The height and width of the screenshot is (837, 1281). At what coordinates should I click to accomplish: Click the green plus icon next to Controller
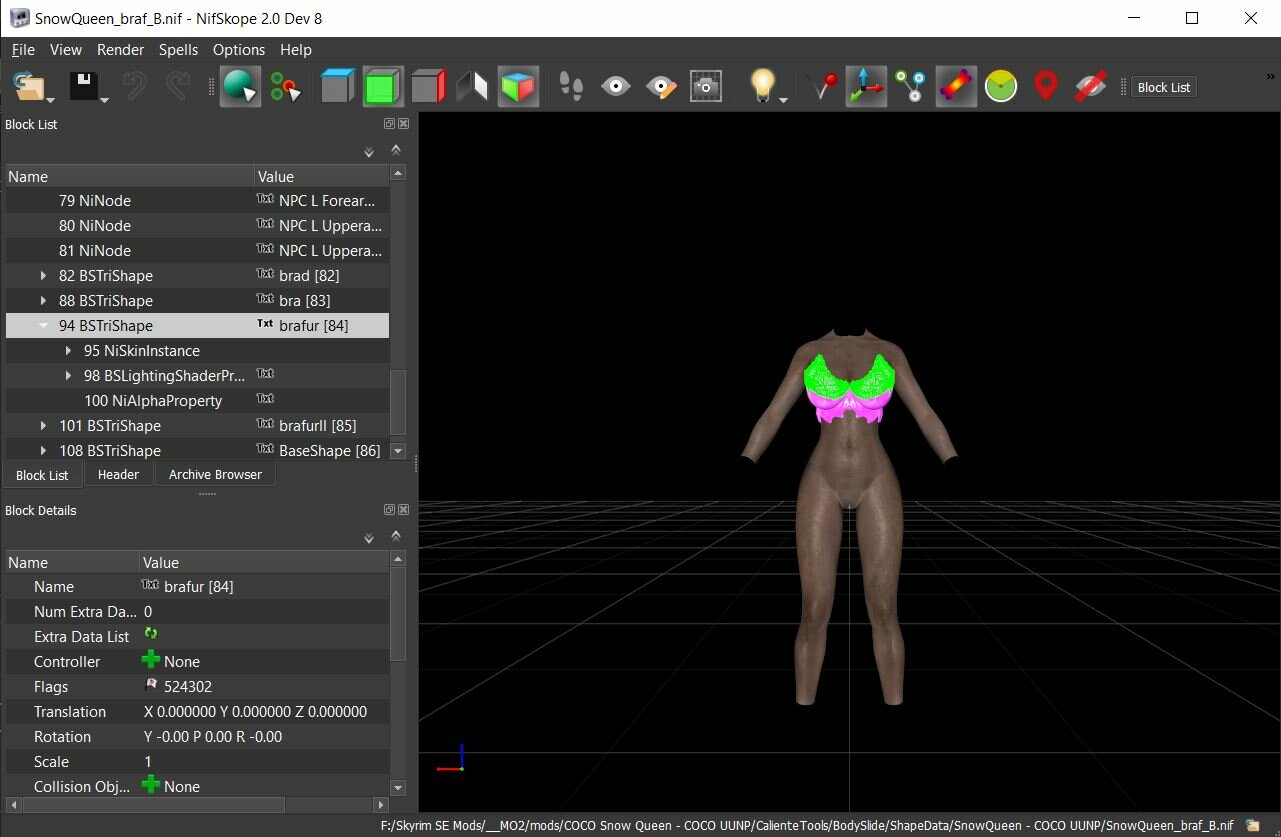[151, 660]
